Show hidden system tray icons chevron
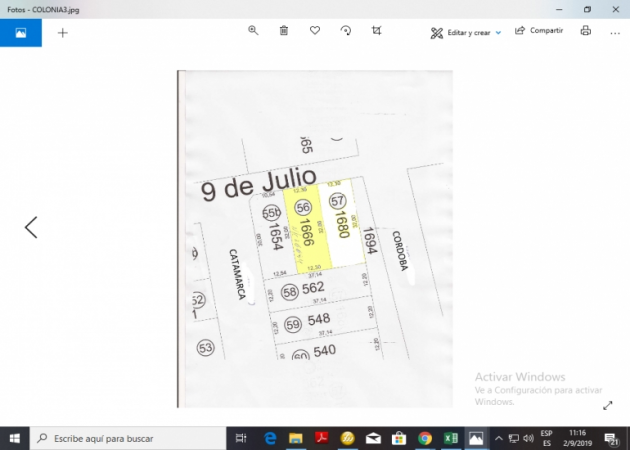This screenshot has height=450, width=630. click(500, 438)
